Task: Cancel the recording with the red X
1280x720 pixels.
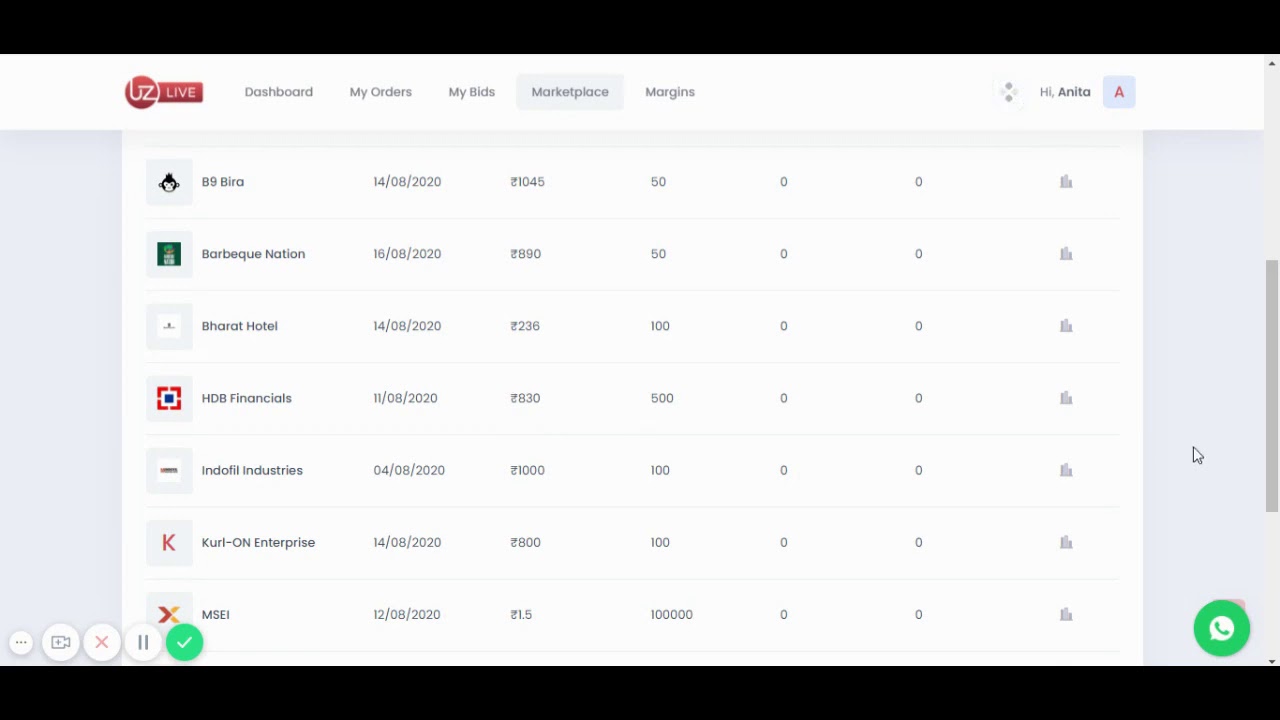Action: tap(102, 643)
